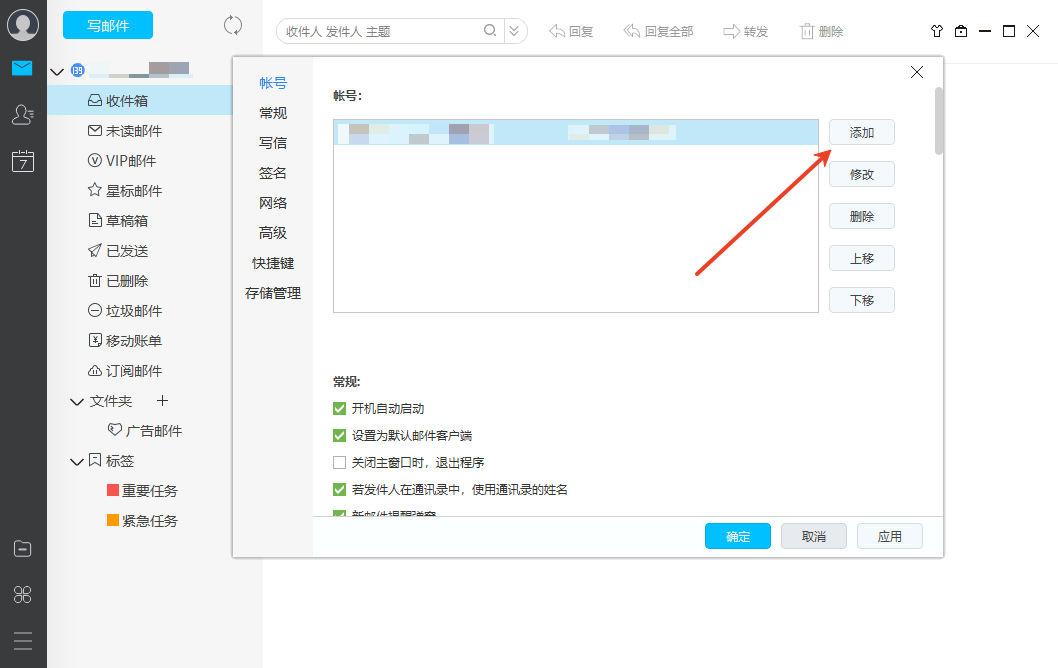Switch to the 常规 settings tab
Image resolution: width=1058 pixels, height=668 pixels.
pyautogui.click(x=273, y=113)
